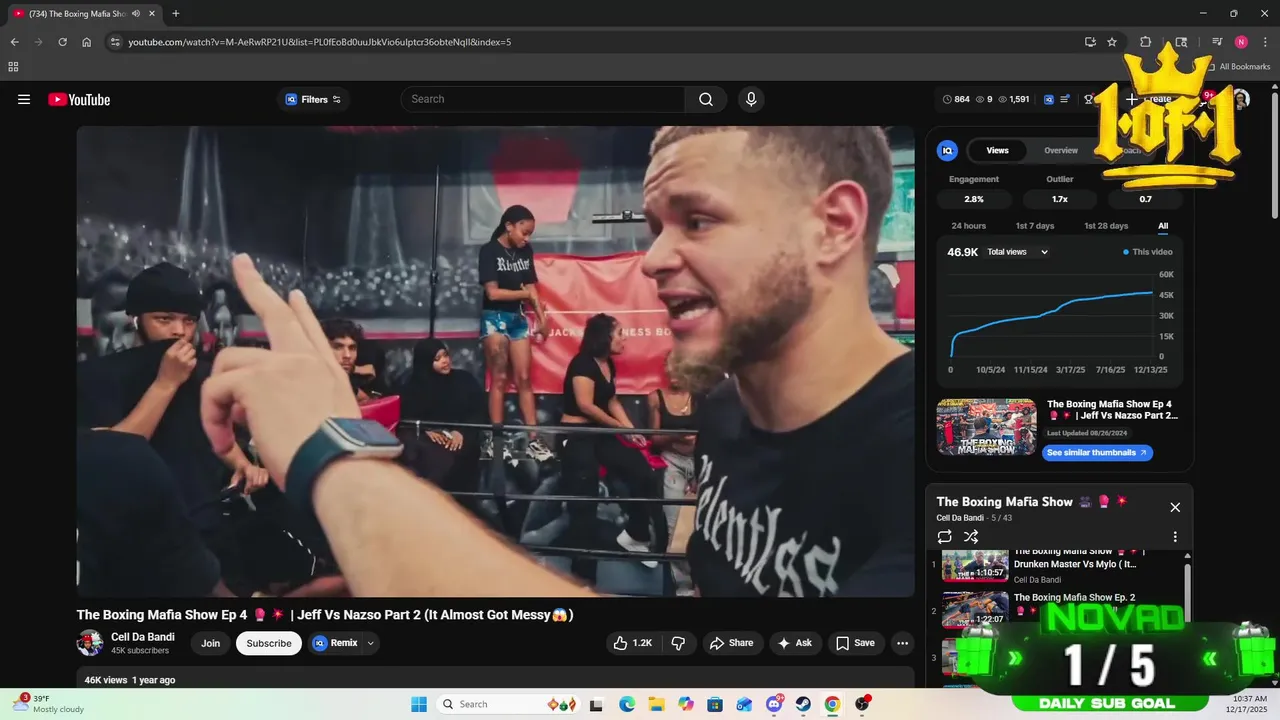1280x720 pixels.
Task: Open Steam from taskbar
Action: coord(803,704)
